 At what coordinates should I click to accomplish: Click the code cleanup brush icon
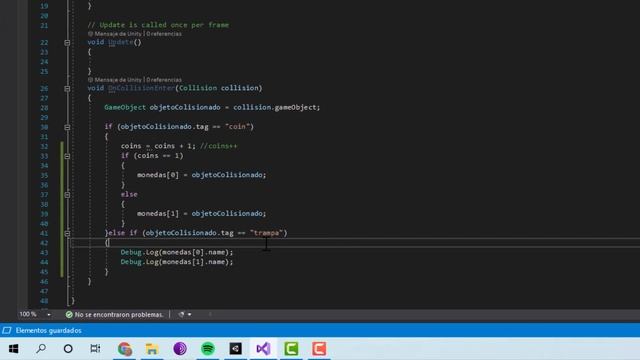(181, 315)
